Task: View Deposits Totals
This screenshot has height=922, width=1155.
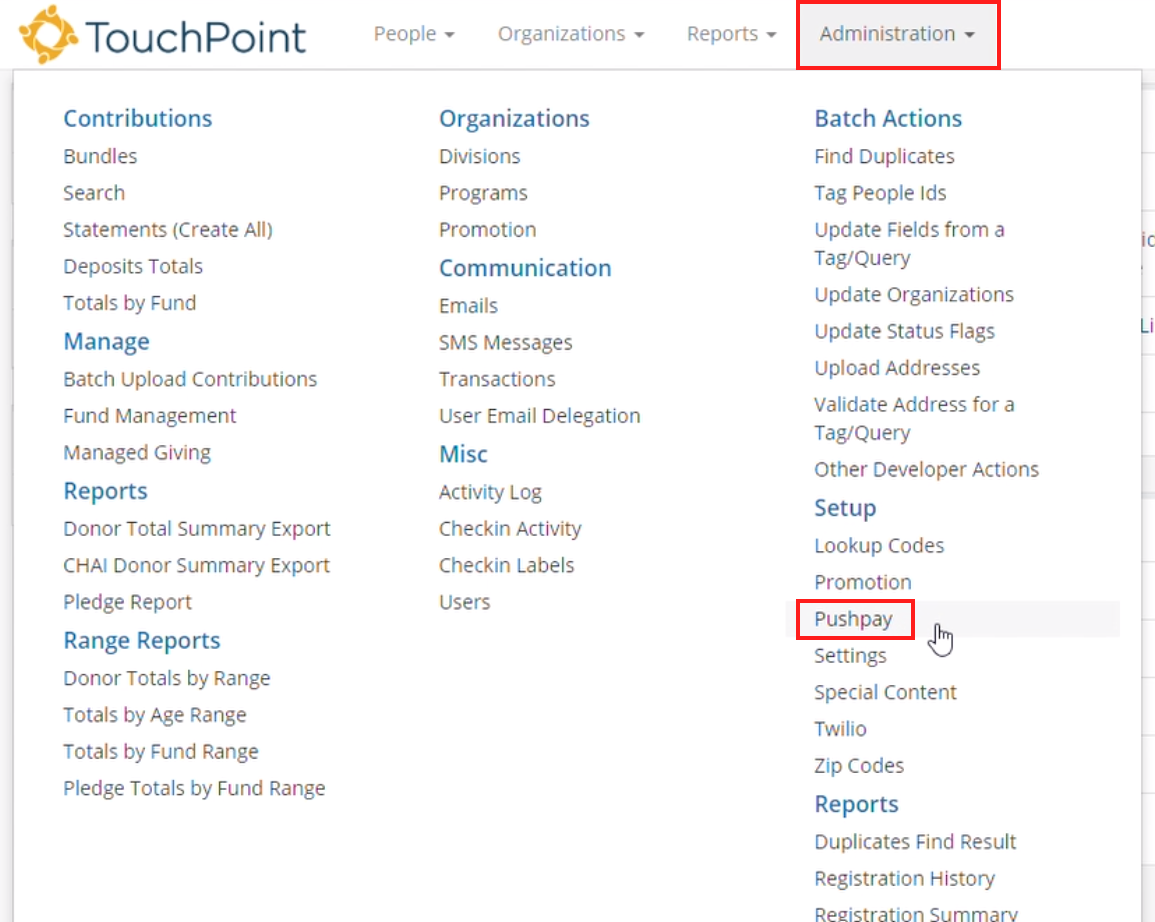Action: pos(132,266)
